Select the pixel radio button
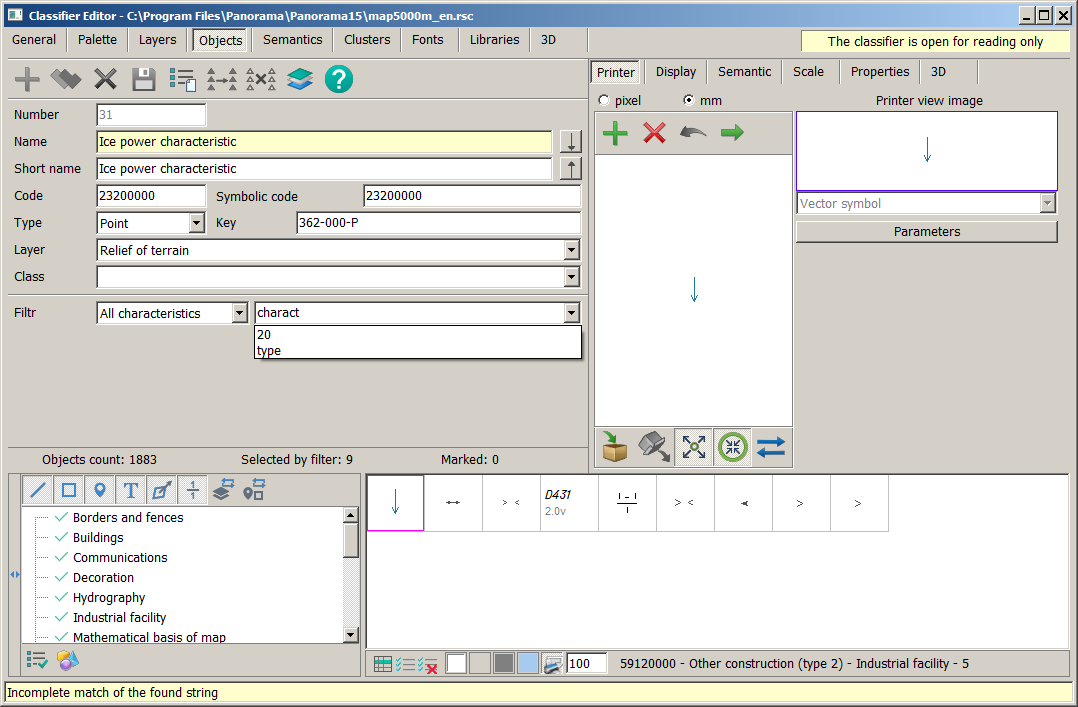 (604, 101)
